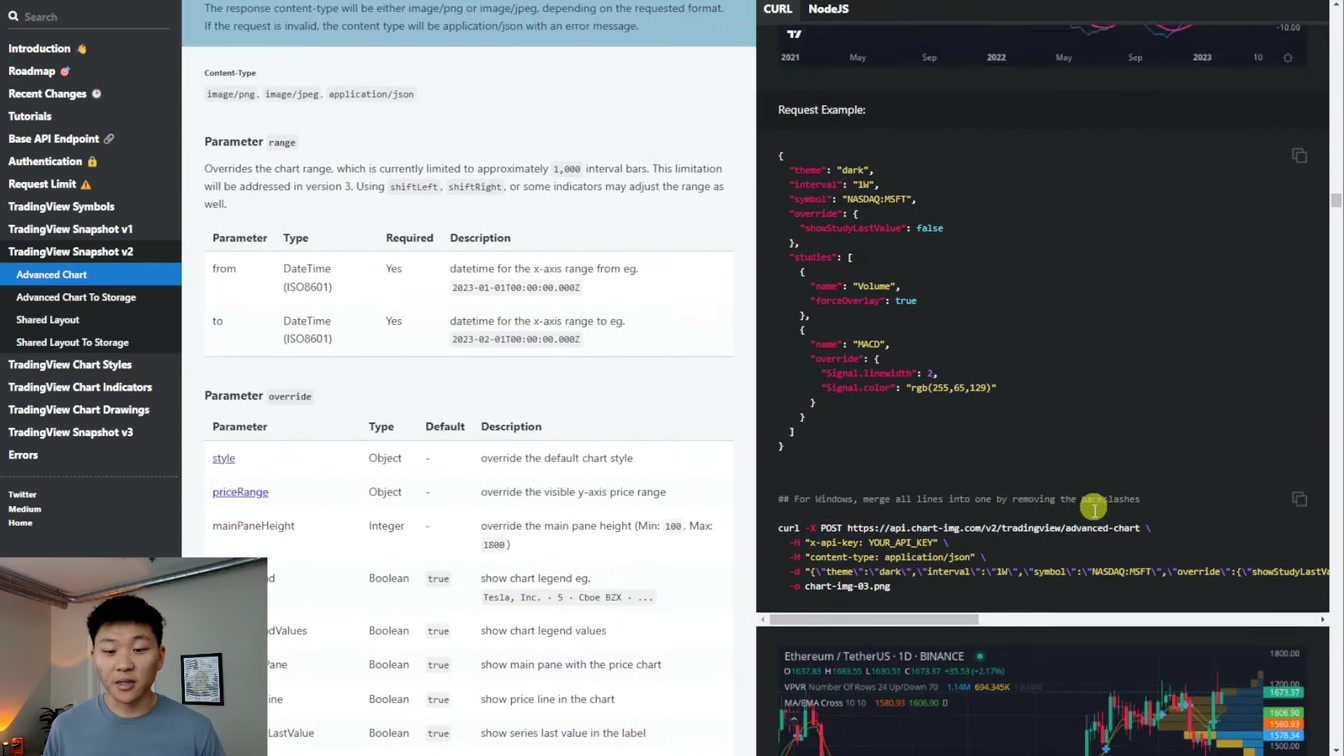The image size is (1344, 756).
Task: Open the Medium link
Action: click(x=25, y=509)
